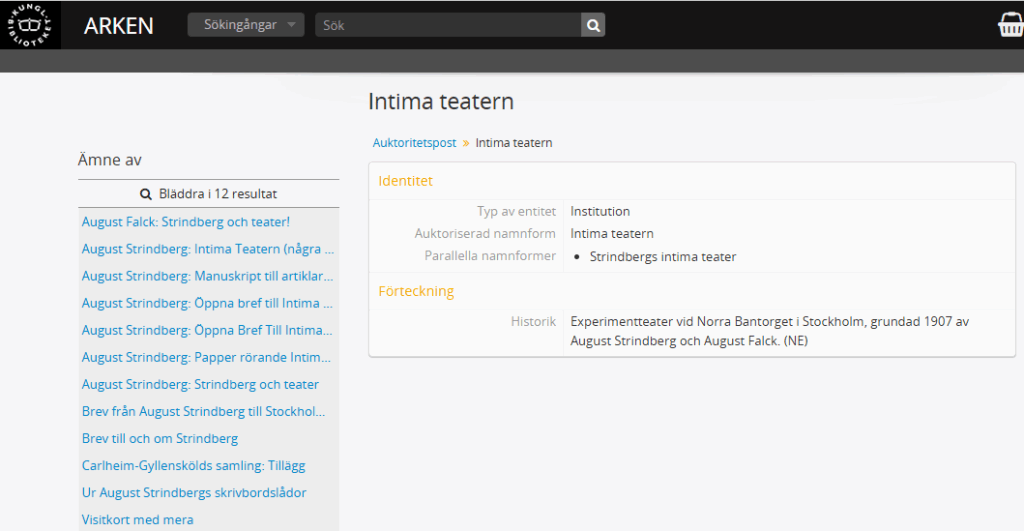Select Intima teatern authorized name value
Screen dimensions: 1024x531
[612, 234]
